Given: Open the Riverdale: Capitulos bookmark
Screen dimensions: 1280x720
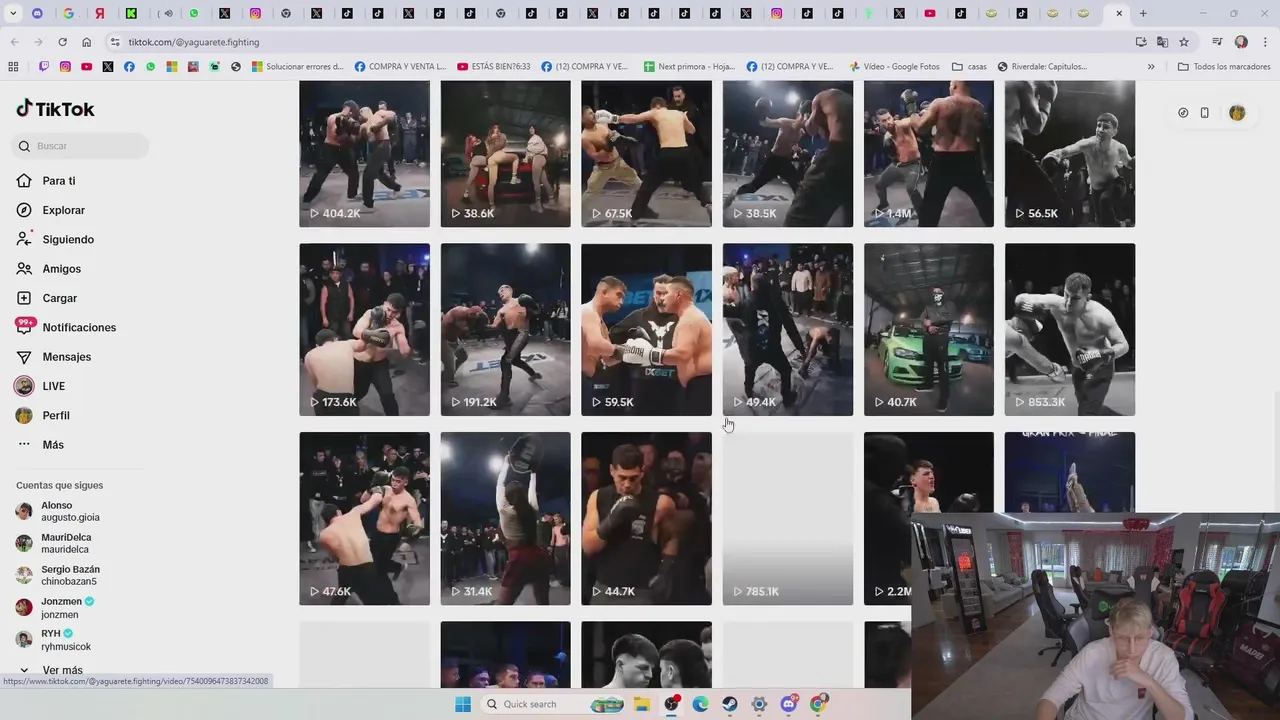Looking at the screenshot, I should [x=1042, y=67].
